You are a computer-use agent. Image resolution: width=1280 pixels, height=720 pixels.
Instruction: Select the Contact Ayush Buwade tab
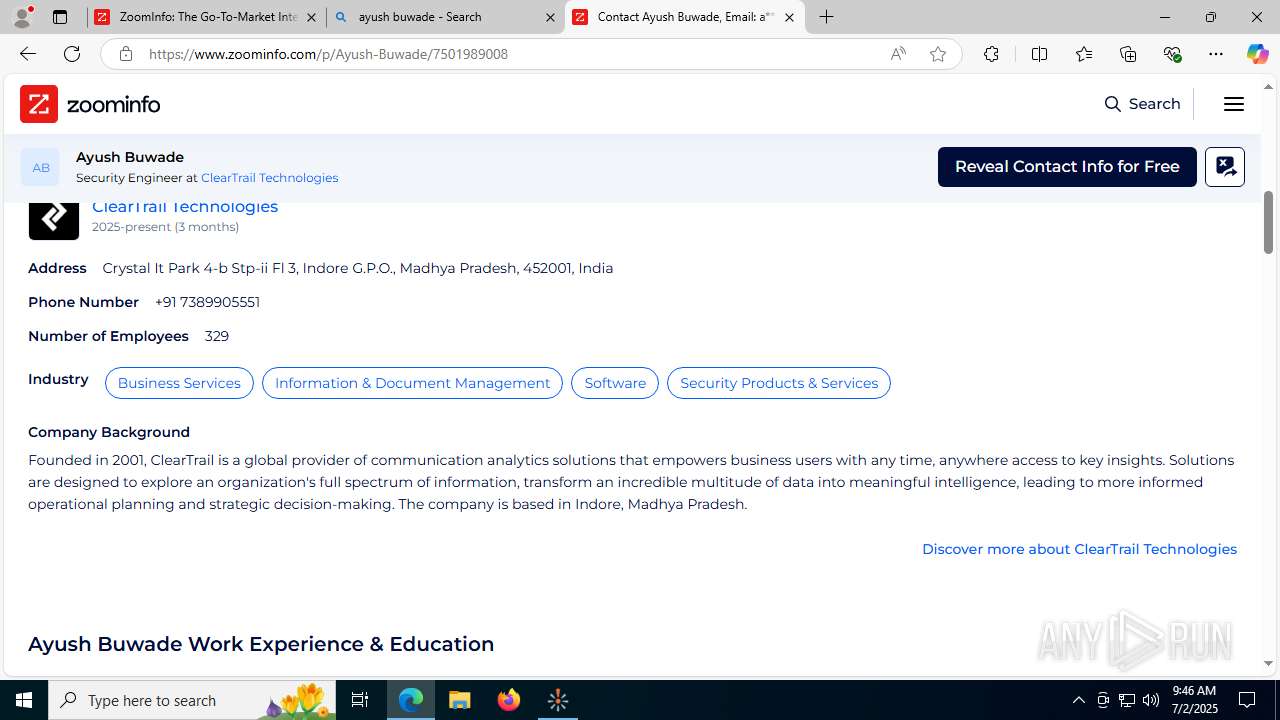(x=684, y=17)
